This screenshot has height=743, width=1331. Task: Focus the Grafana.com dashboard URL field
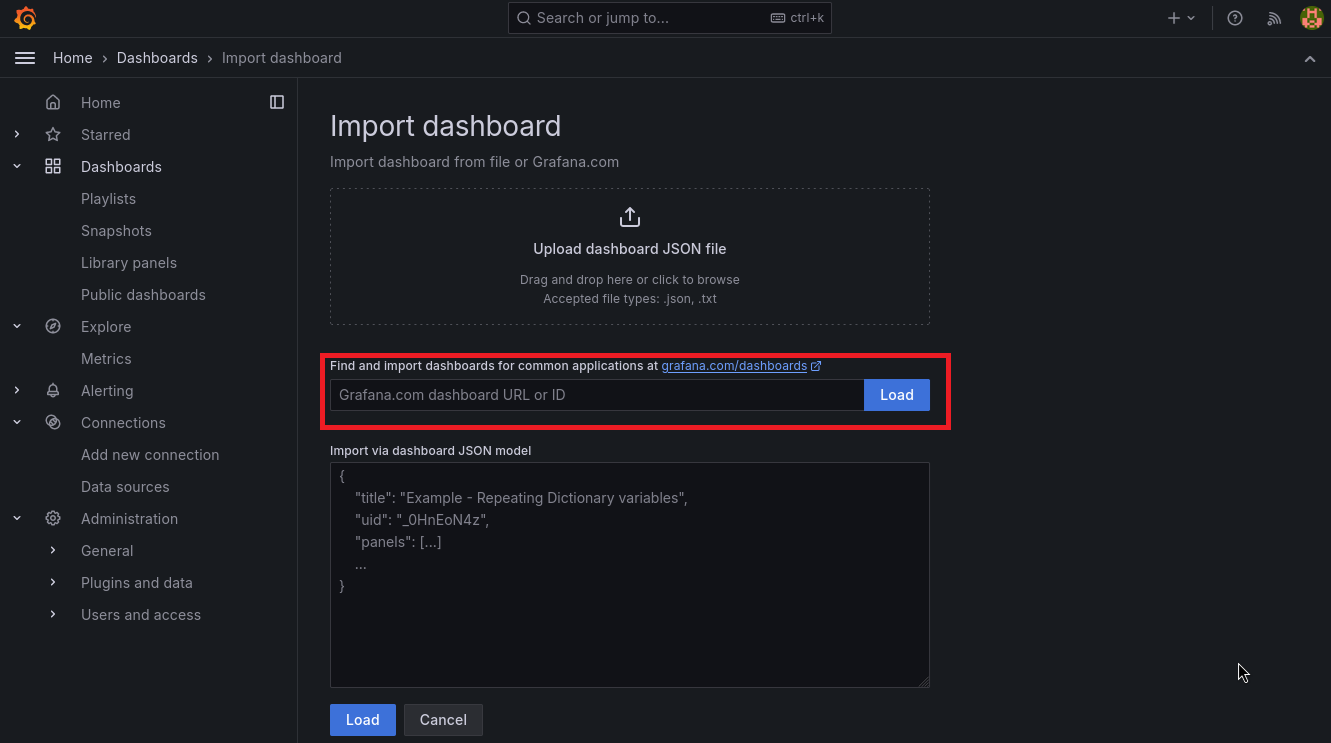[x=597, y=395]
